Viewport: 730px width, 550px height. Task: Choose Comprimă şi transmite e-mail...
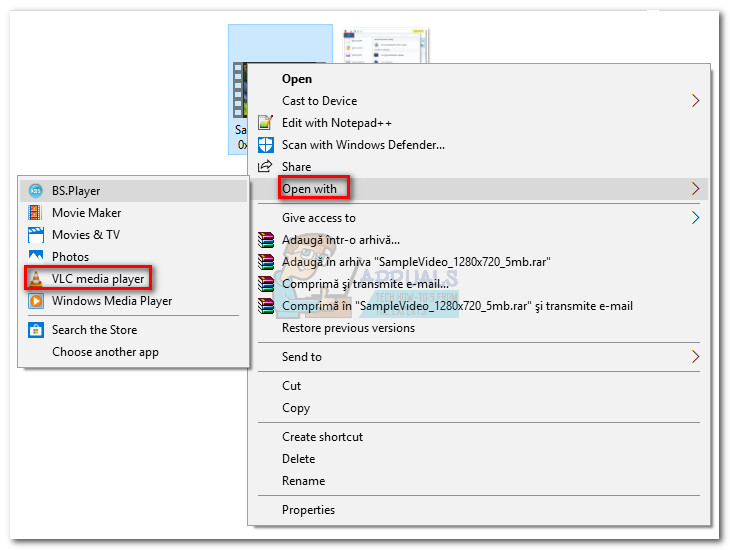click(479, 284)
